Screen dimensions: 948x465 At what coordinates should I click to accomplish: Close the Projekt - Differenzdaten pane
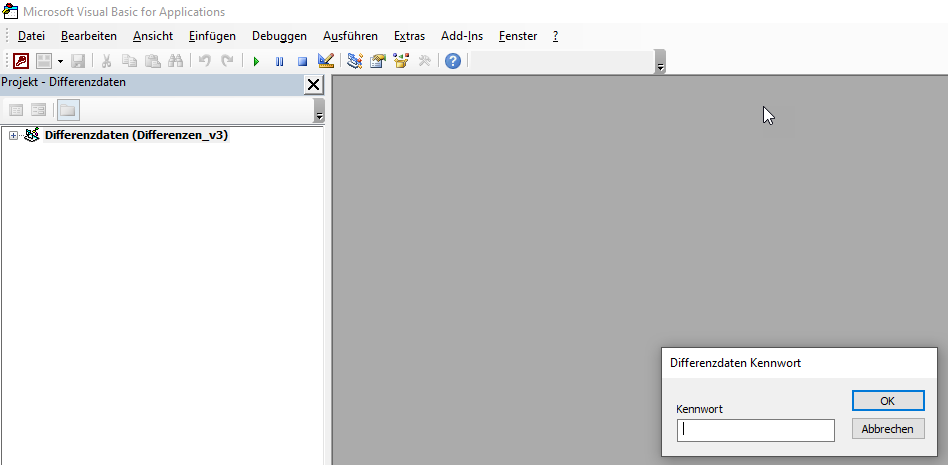(x=313, y=85)
